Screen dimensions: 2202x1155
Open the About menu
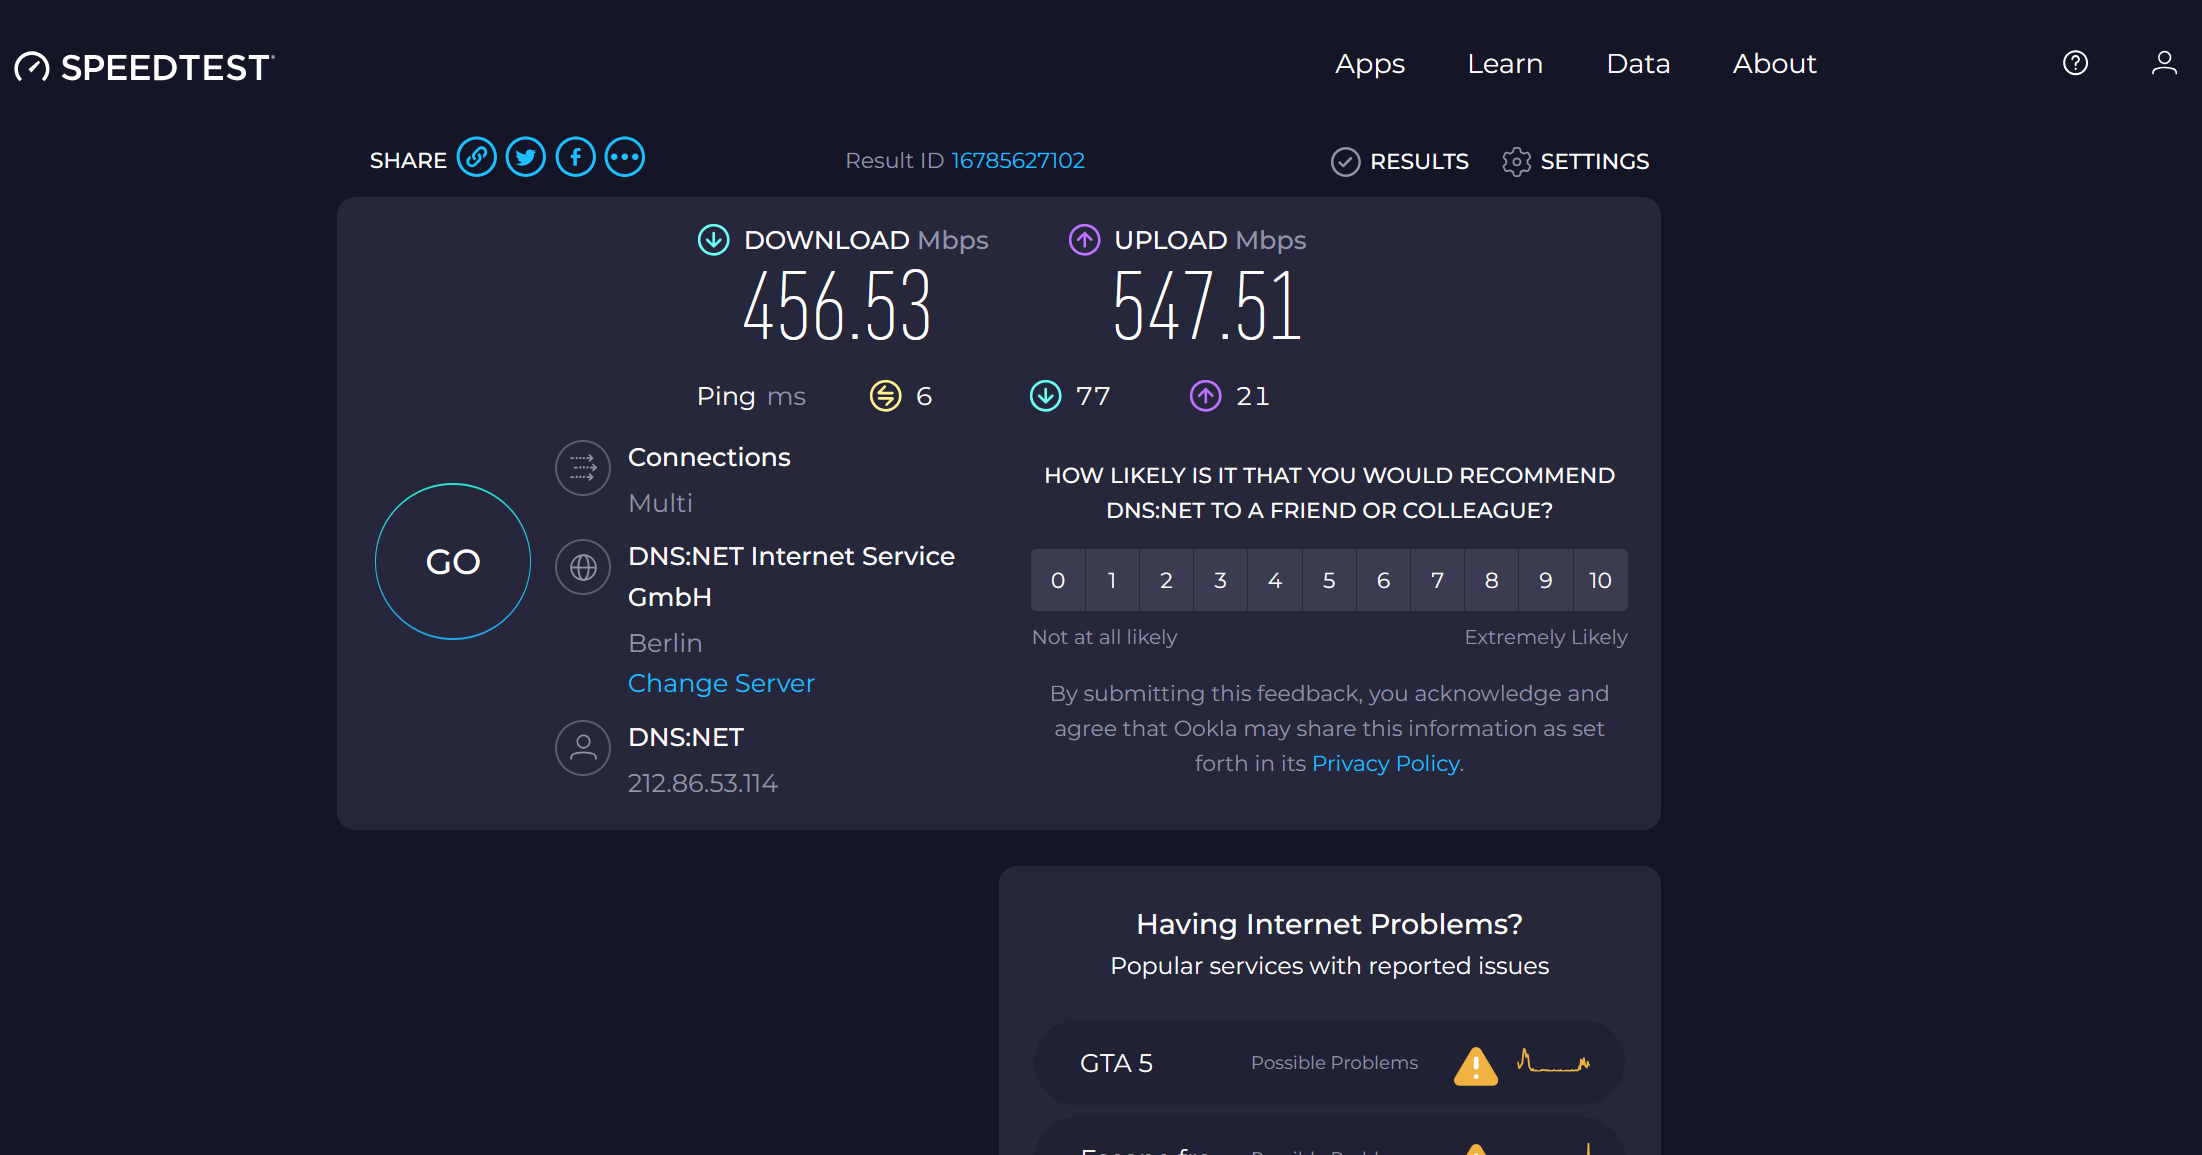(1774, 64)
